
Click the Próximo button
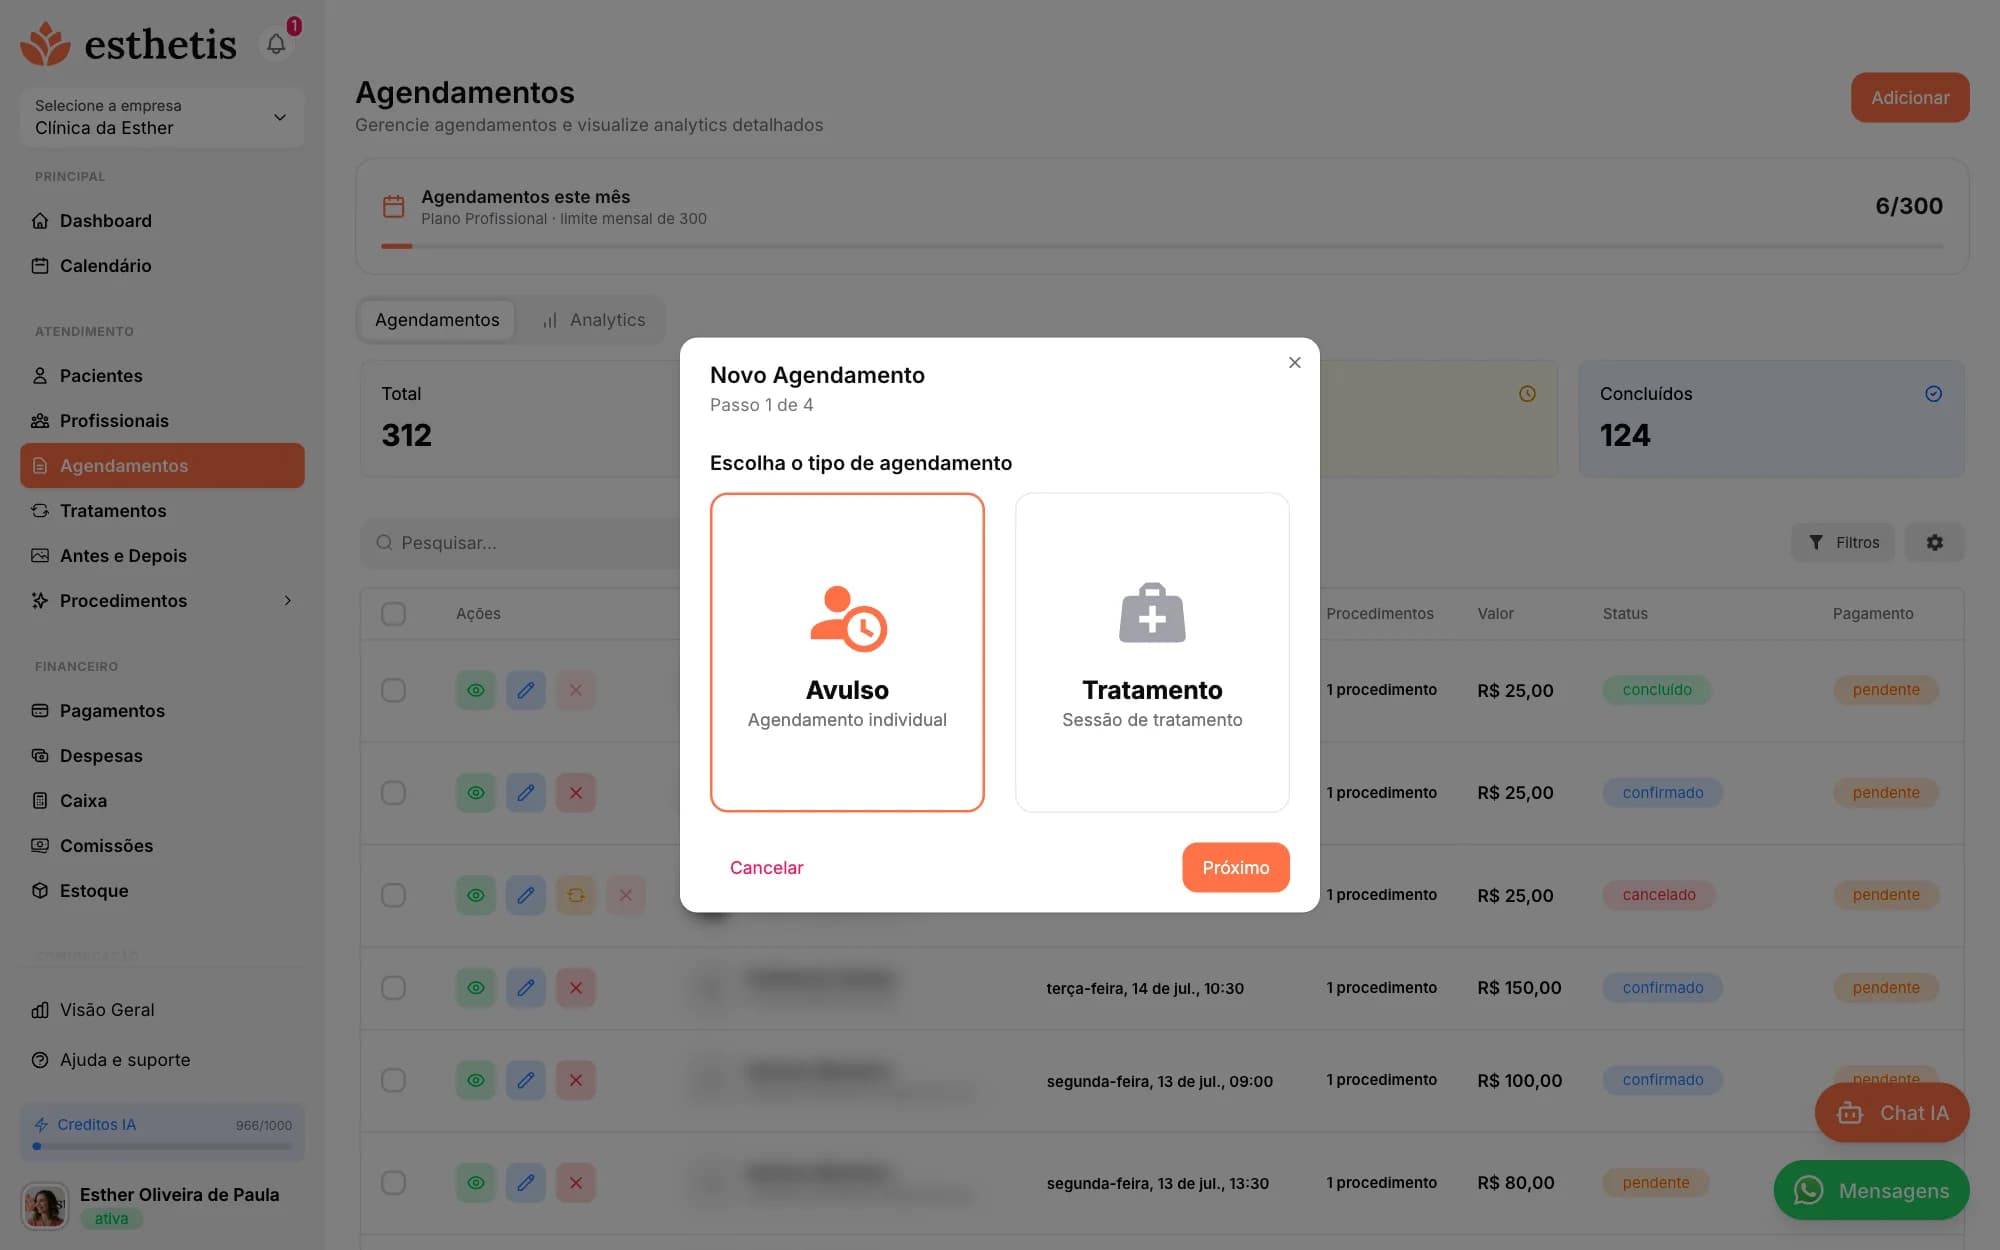click(x=1235, y=867)
